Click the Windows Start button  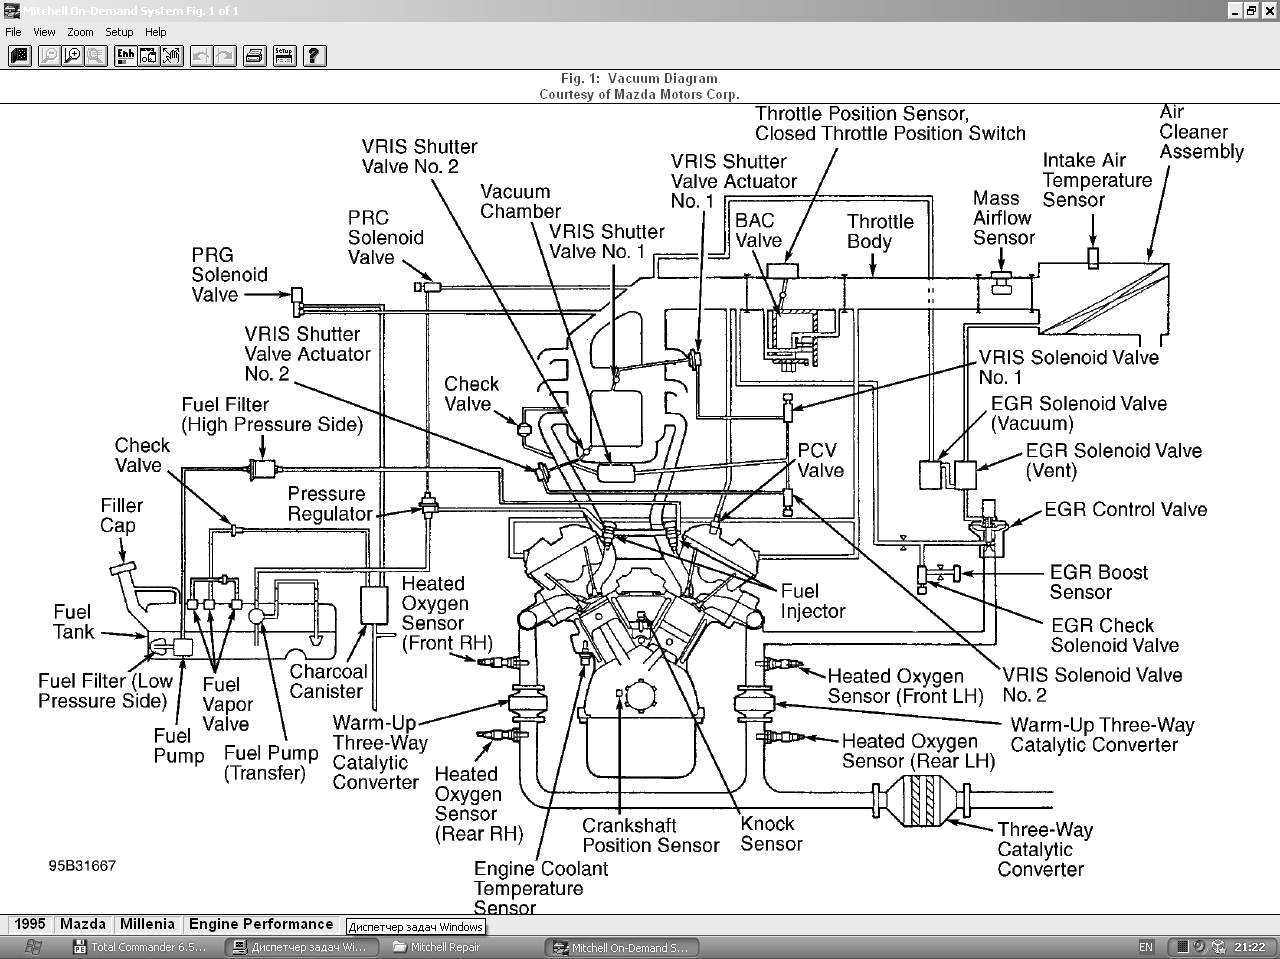coord(32,947)
